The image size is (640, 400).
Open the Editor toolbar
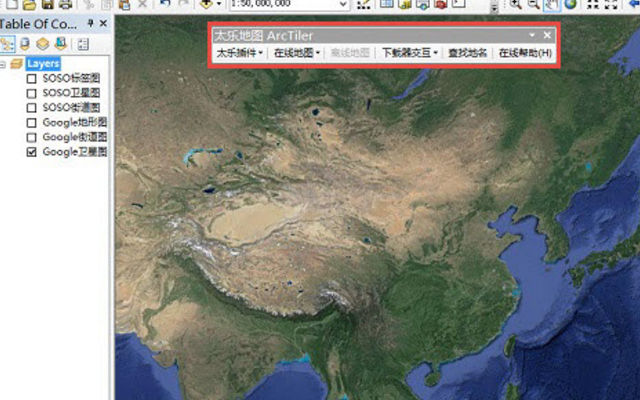pyautogui.click(x=363, y=4)
